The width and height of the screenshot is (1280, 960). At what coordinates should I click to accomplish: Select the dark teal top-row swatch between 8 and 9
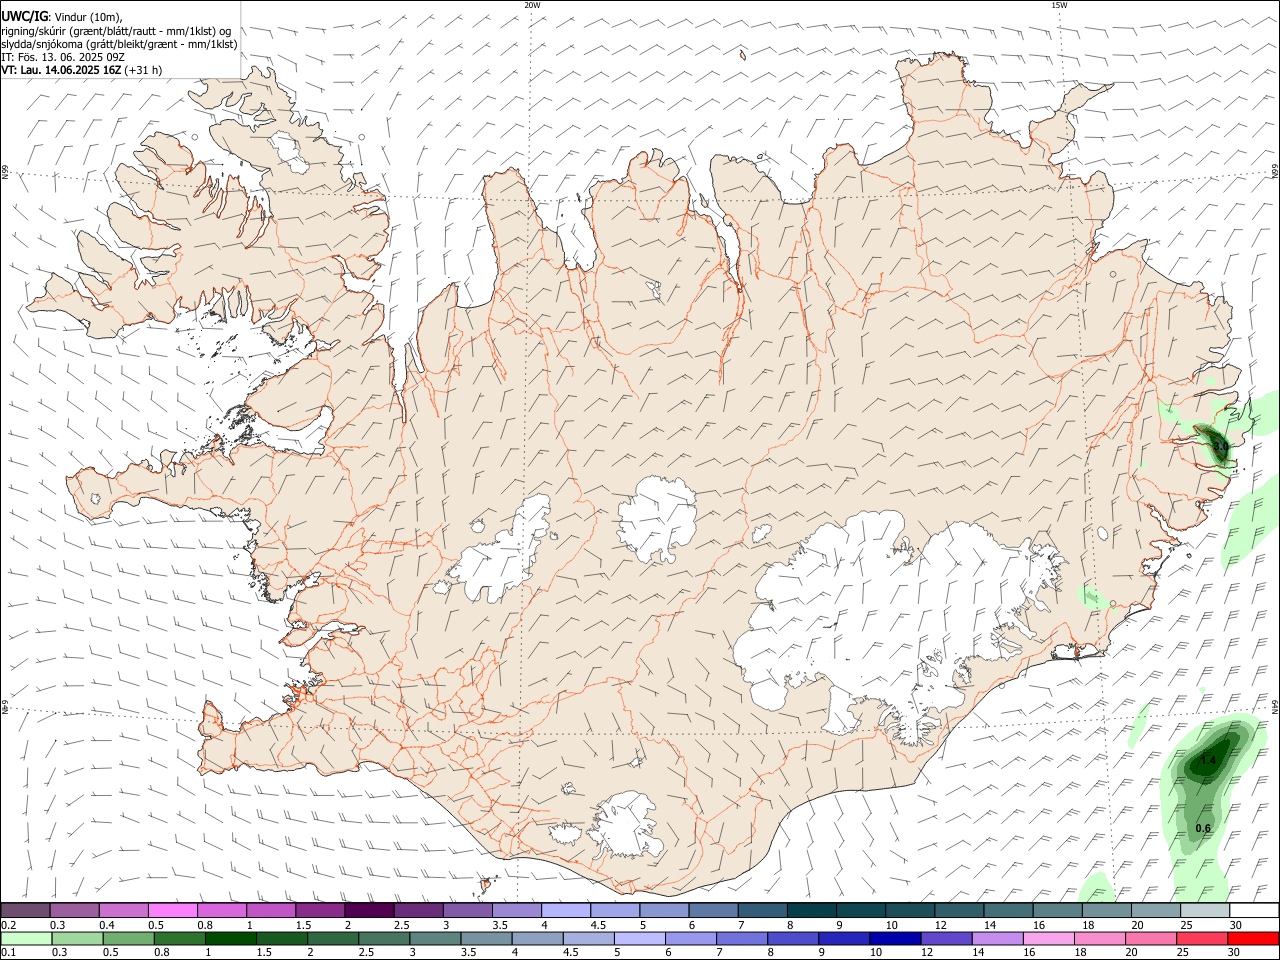tap(811, 910)
